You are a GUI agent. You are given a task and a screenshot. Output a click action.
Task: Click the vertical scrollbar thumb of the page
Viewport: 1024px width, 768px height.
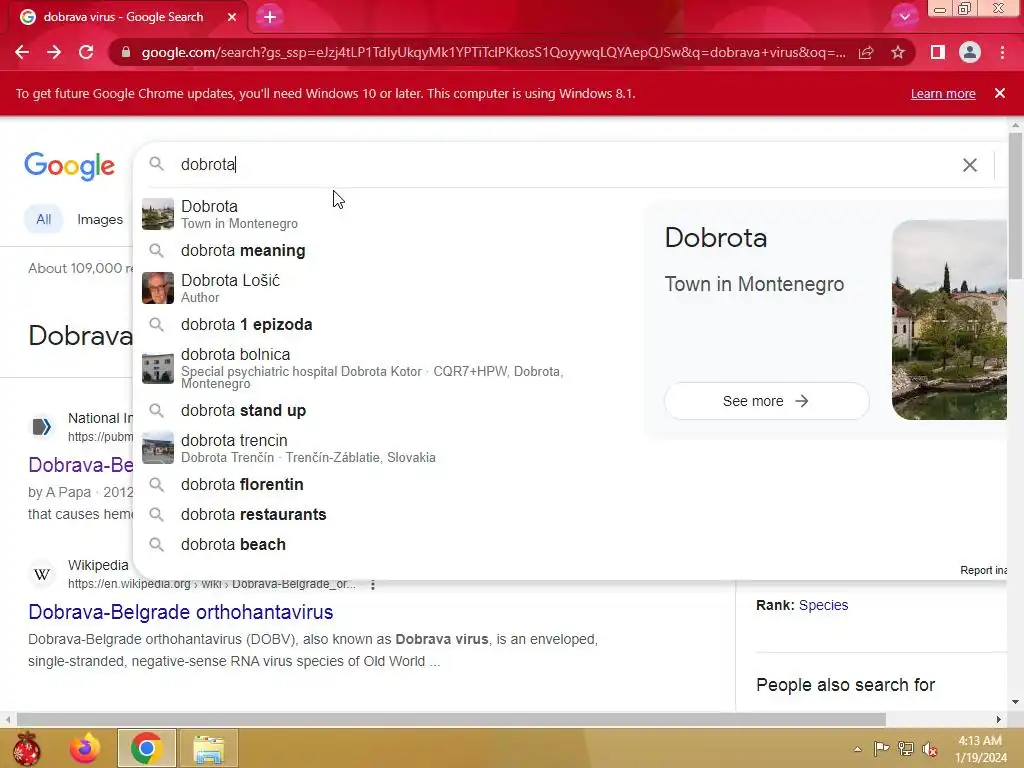click(x=1015, y=206)
